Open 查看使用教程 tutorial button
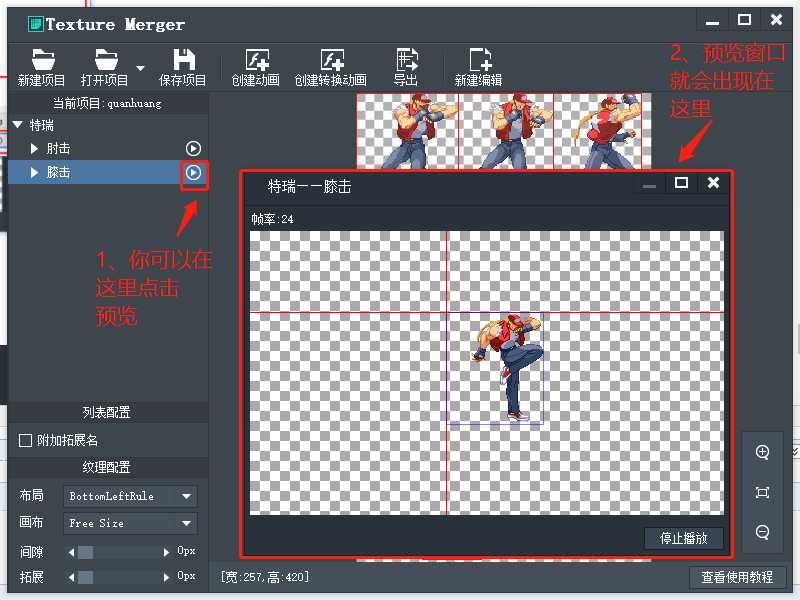Viewport: 800px width, 600px height. (x=737, y=577)
